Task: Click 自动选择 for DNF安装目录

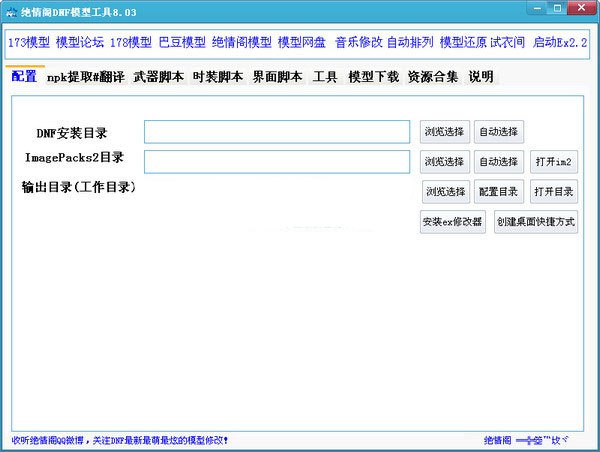Action: pyautogui.click(x=499, y=132)
